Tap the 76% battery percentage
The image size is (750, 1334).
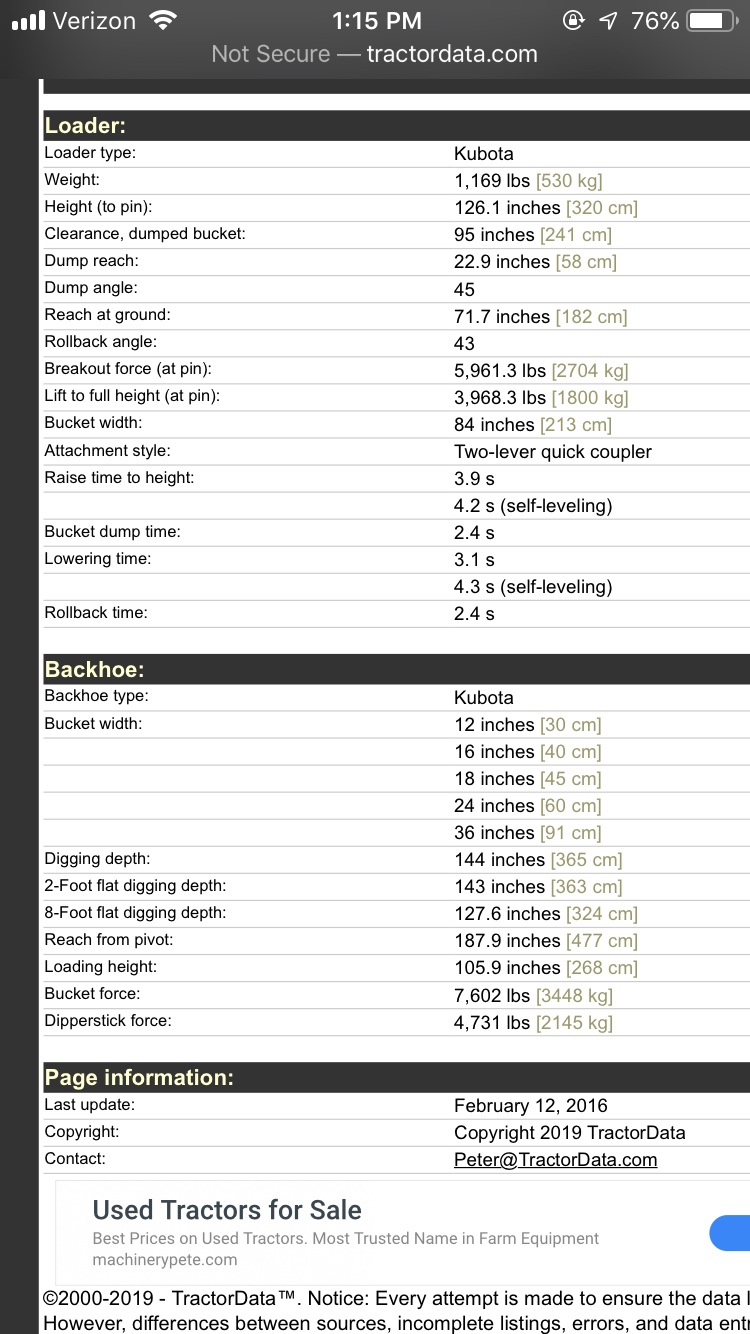tap(655, 21)
